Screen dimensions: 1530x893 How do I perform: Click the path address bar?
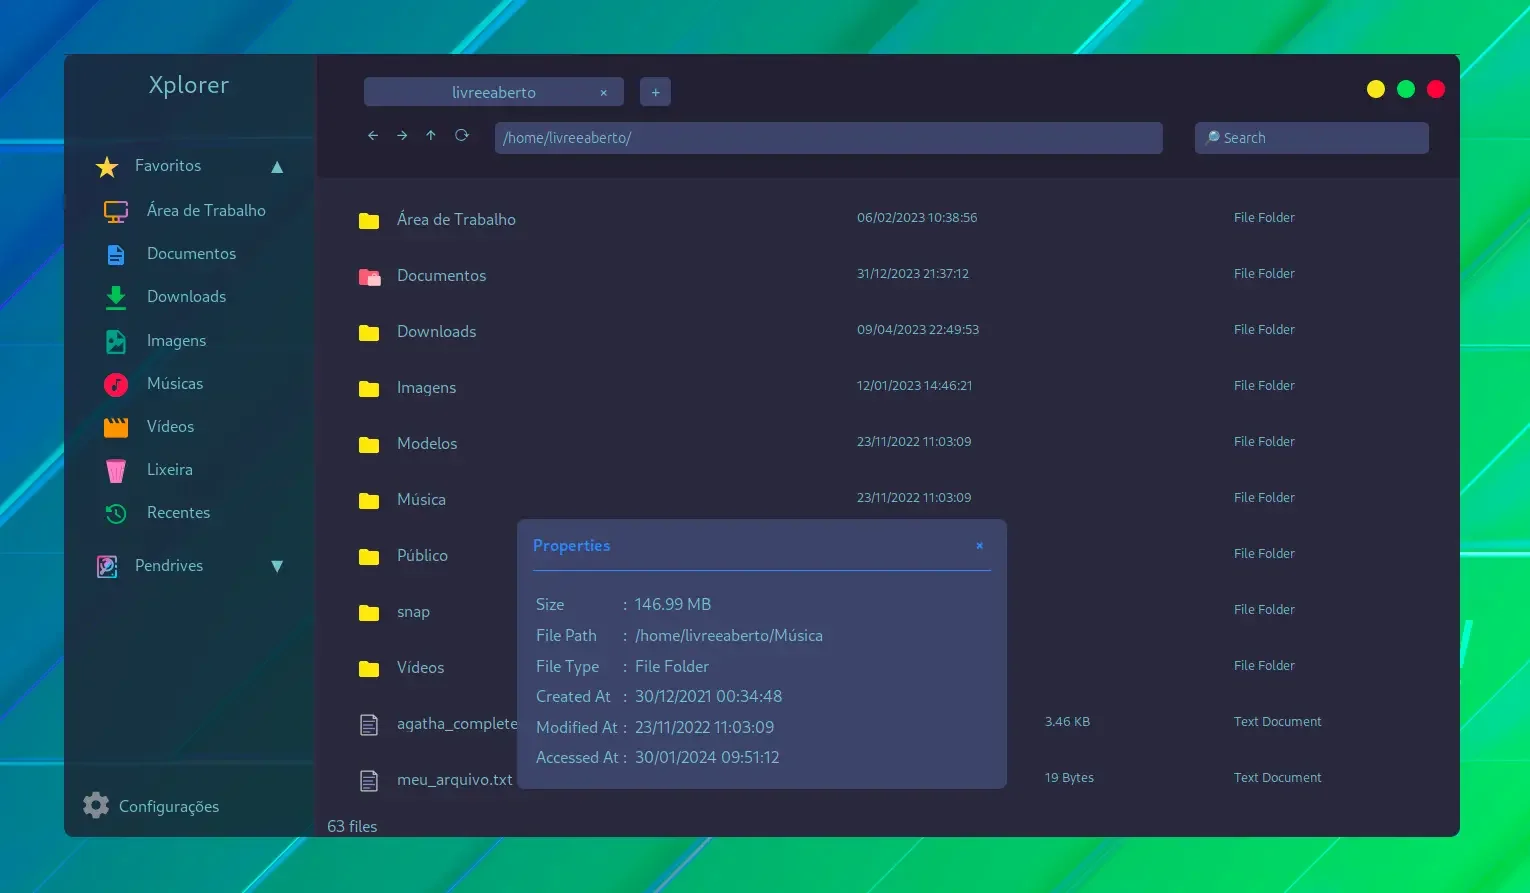[828, 138]
